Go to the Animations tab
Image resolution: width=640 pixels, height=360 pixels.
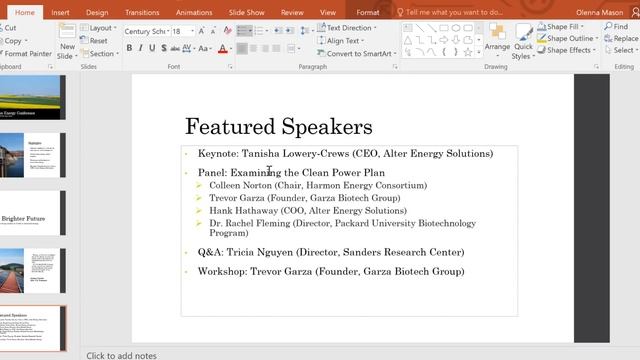(194, 13)
